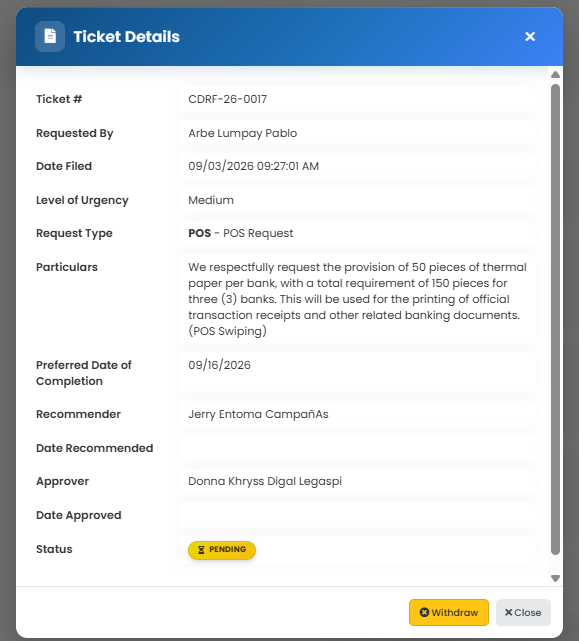579x641 pixels.
Task: Click the X icon on Close button
Action: click(x=508, y=612)
